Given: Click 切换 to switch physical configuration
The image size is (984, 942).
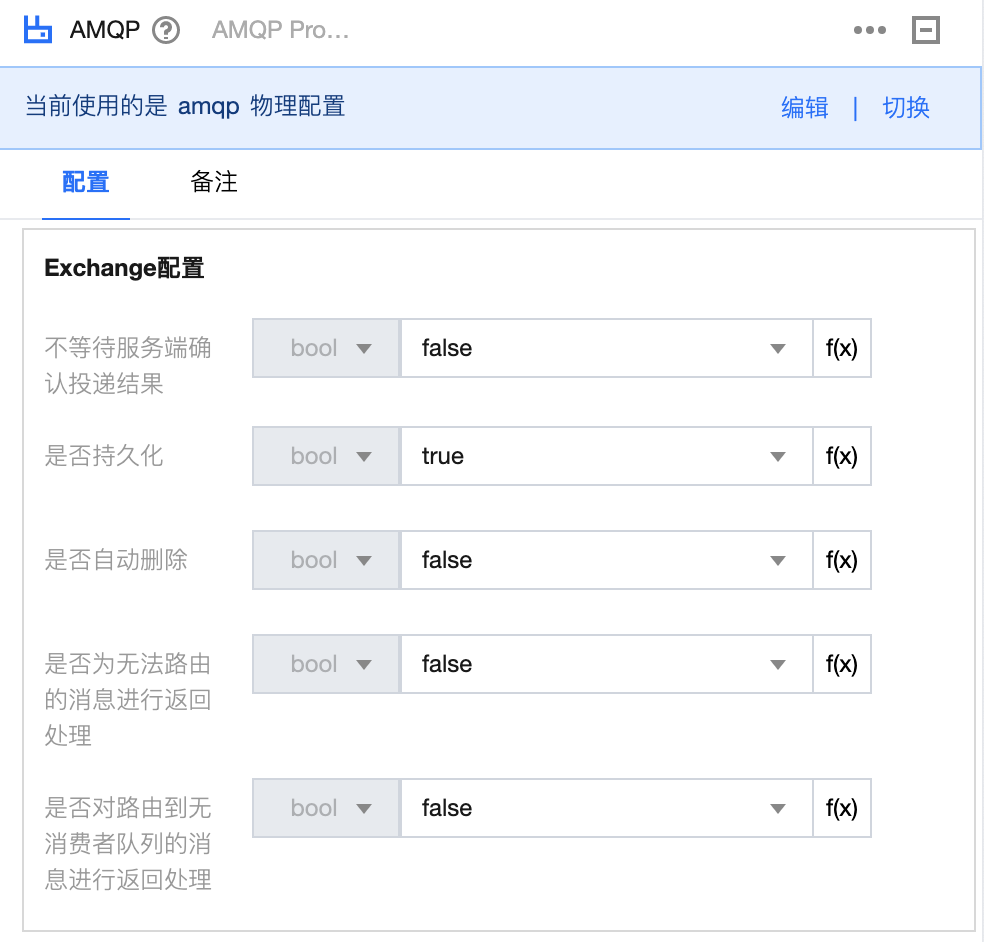Looking at the screenshot, I should pos(905,107).
